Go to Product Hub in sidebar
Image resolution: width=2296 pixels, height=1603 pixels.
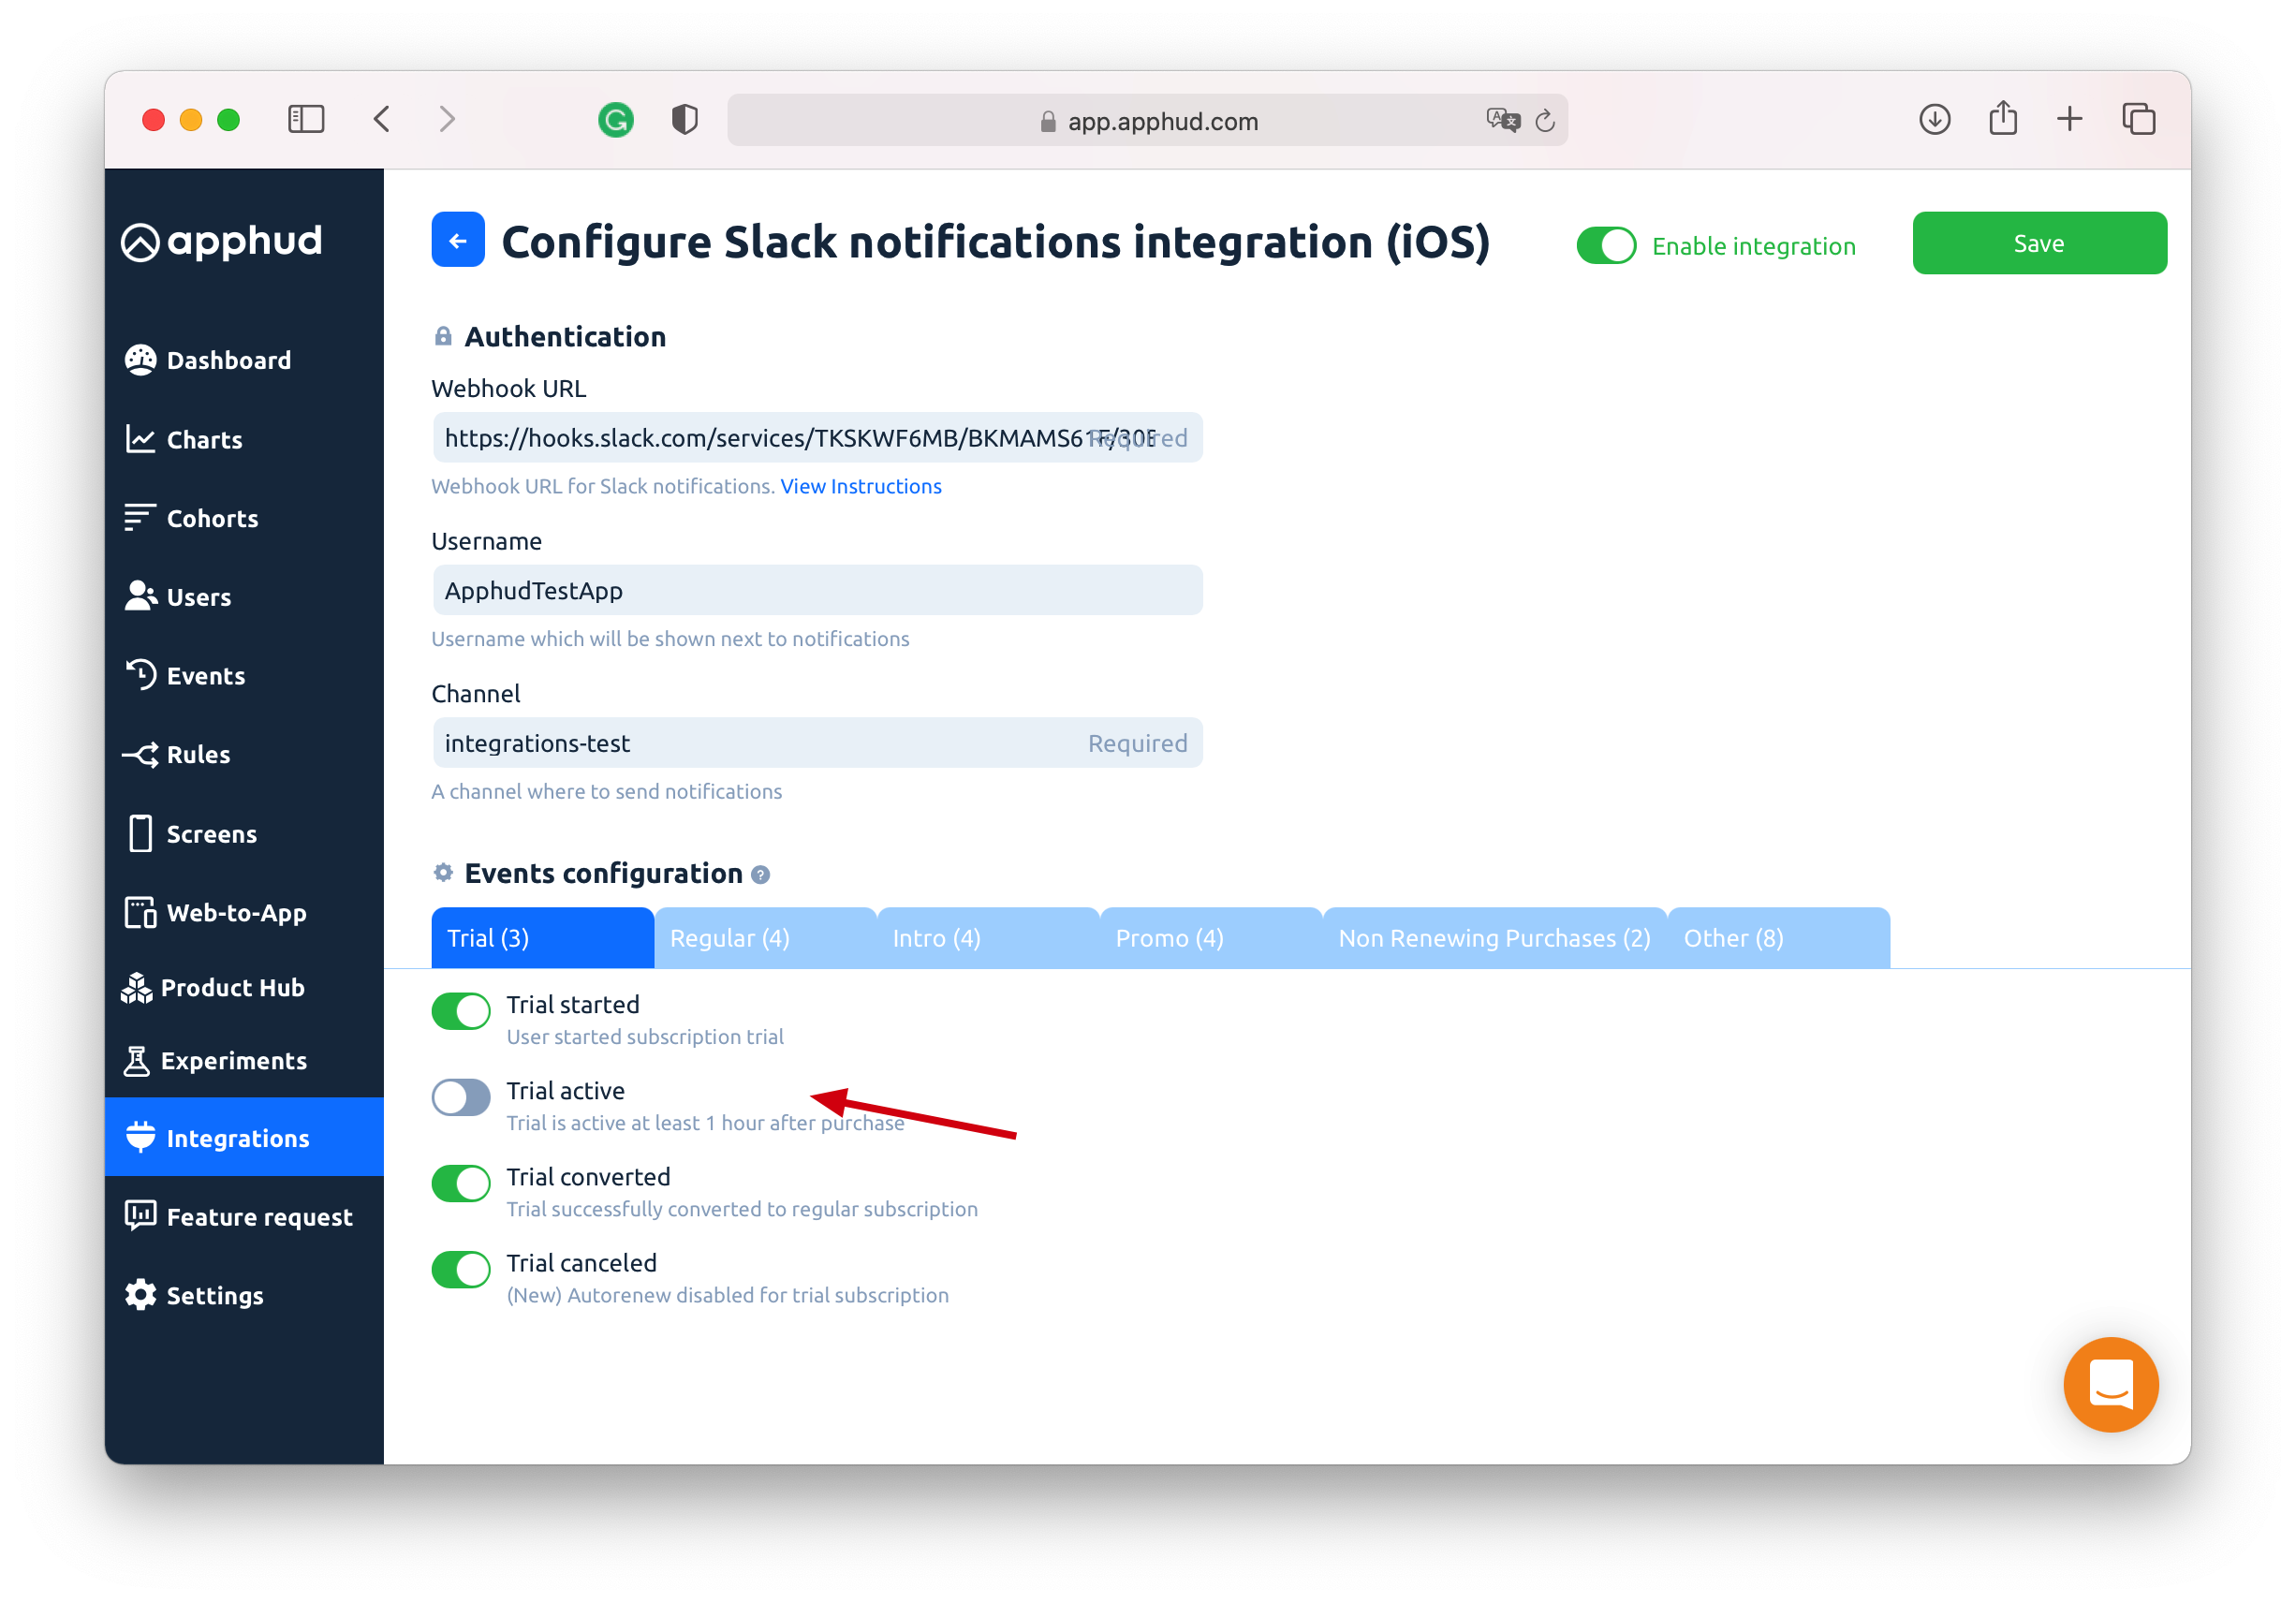point(232,988)
